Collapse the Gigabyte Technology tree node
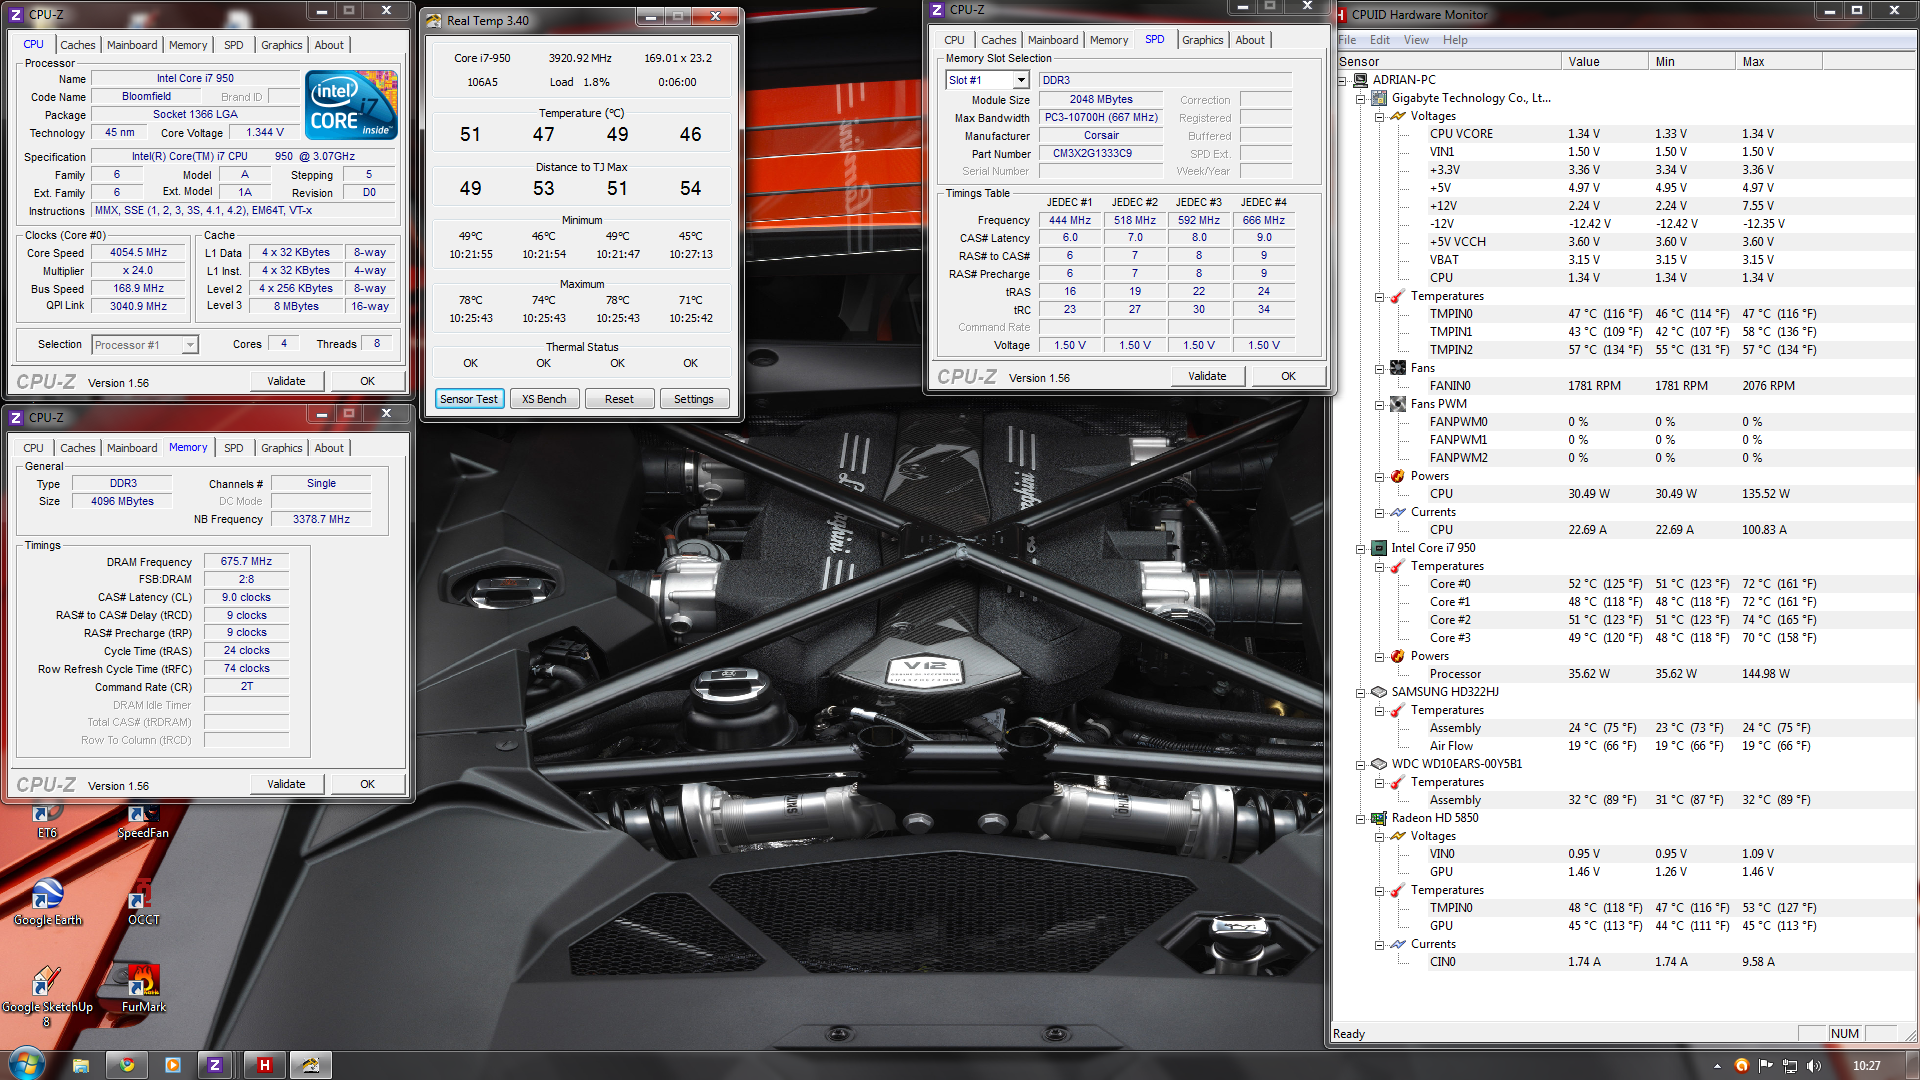Screen dimensions: 1920x1080 1361,99
